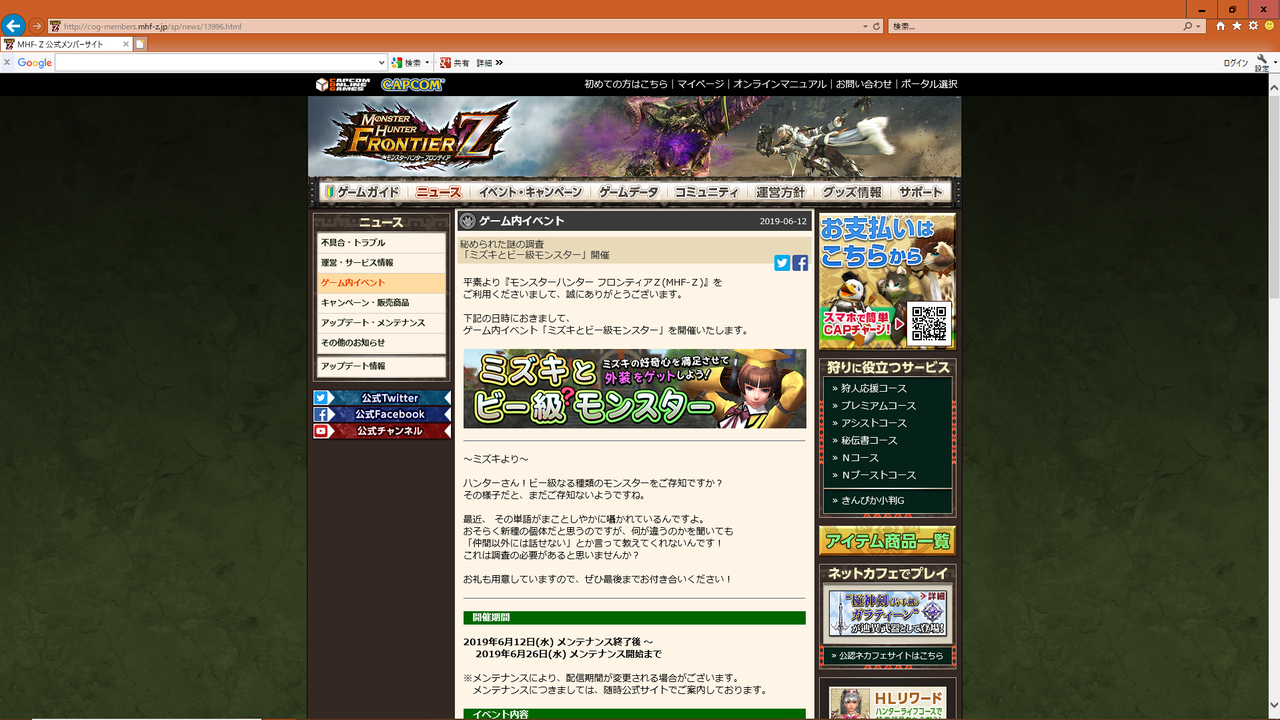Open the サポート nav tab

point(920,192)
